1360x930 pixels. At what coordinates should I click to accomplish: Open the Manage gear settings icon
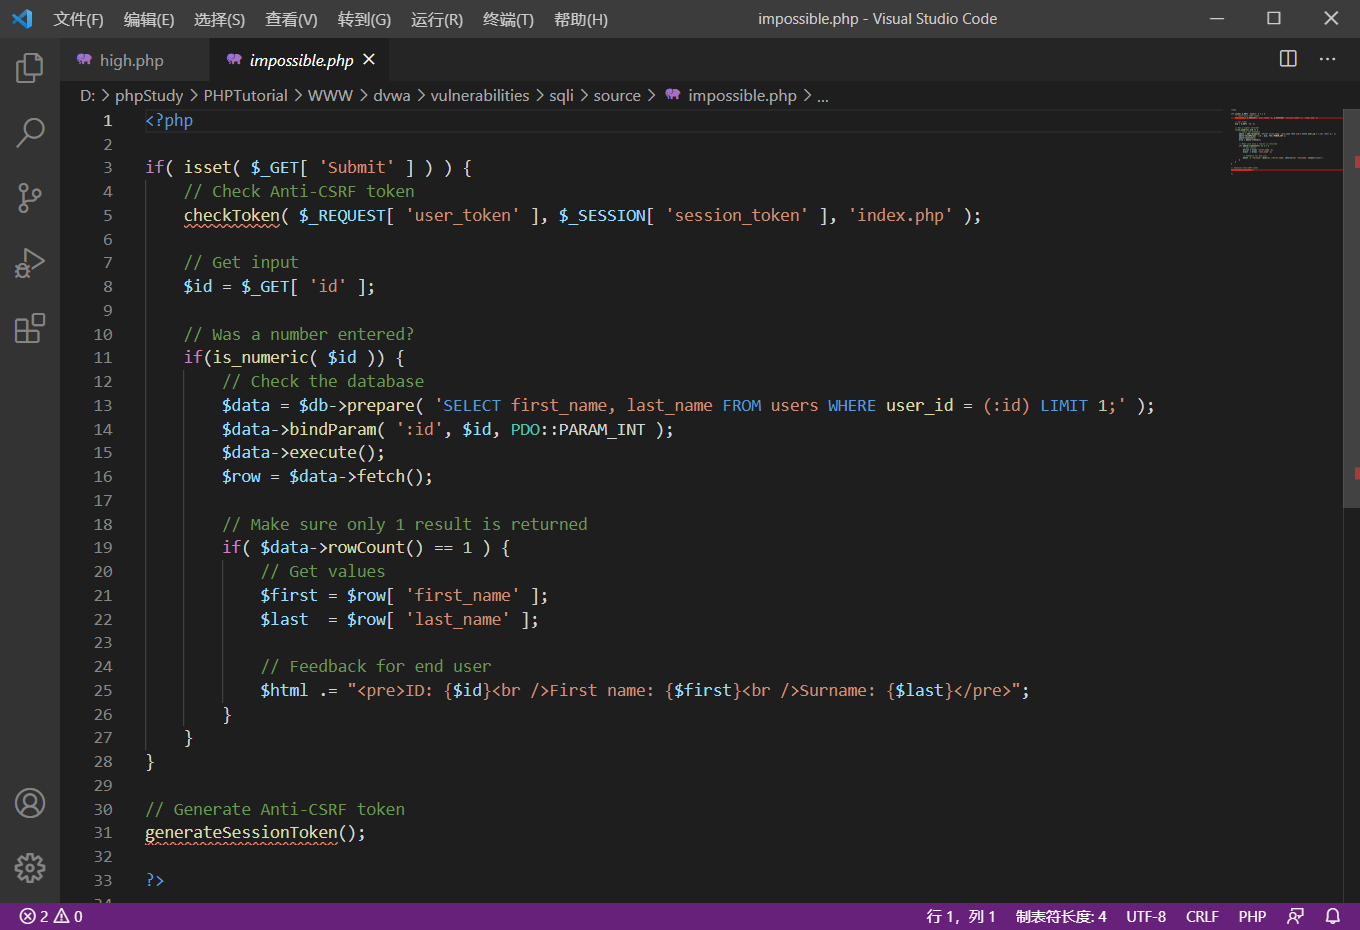coord(30,867)
